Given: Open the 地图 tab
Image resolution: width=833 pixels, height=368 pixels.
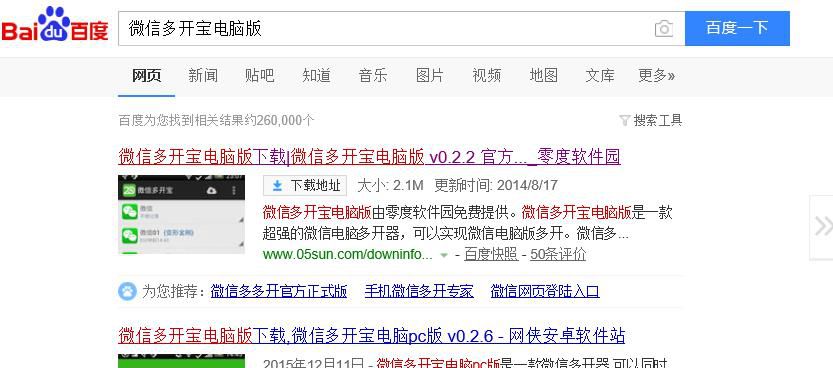Looking at the screenshot, I should pos(543,75).
